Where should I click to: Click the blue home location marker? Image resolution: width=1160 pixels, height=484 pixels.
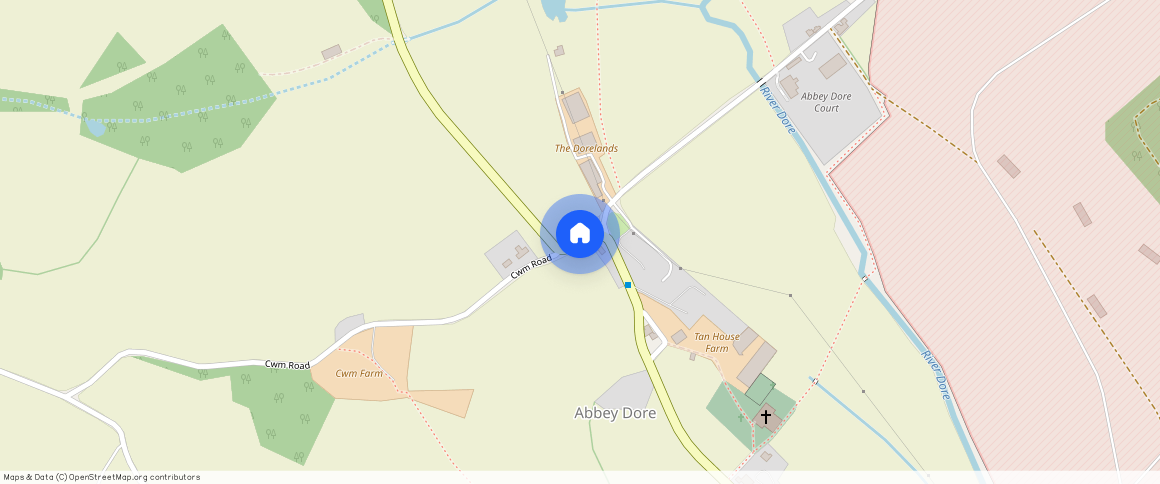(x=580, y=234)
